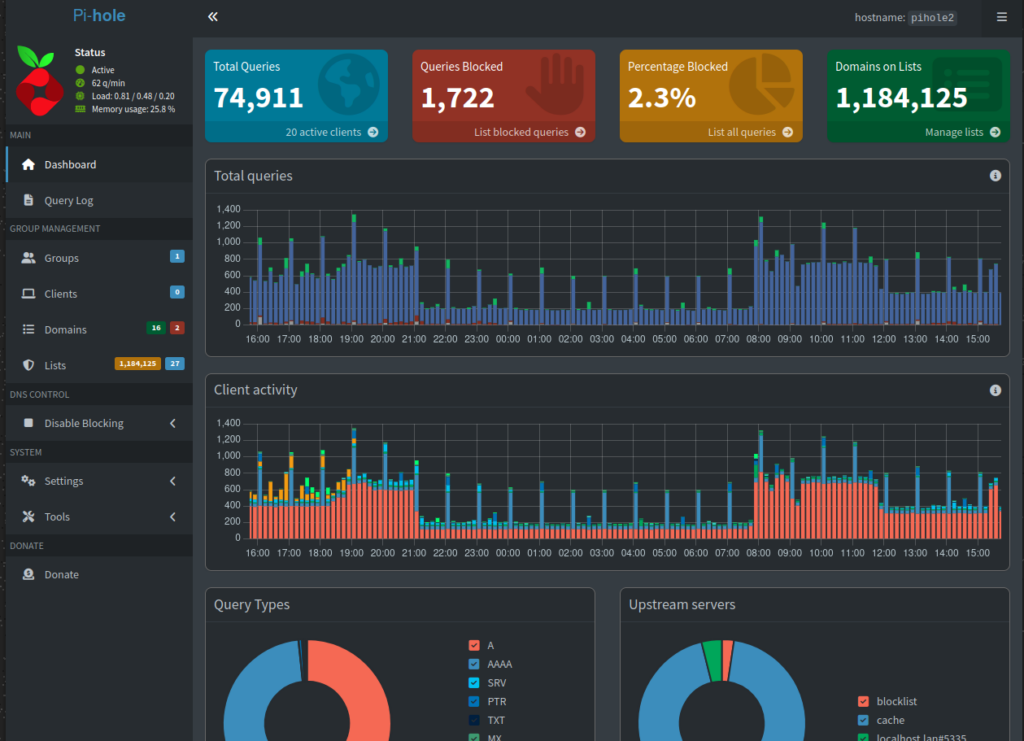Click info icon on Total queries panel
Screen dimensions: 1024x741
tap(995, 176)
